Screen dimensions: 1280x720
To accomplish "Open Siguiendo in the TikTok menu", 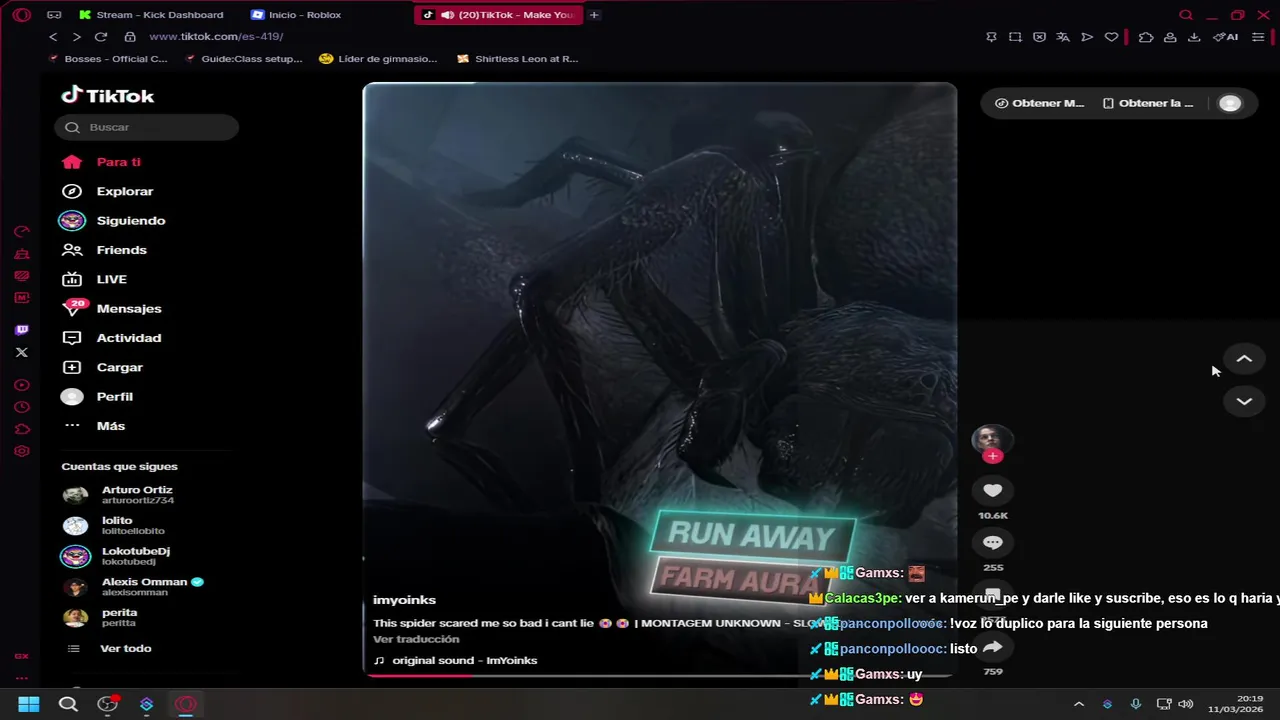I will click(x=113, y=220).
